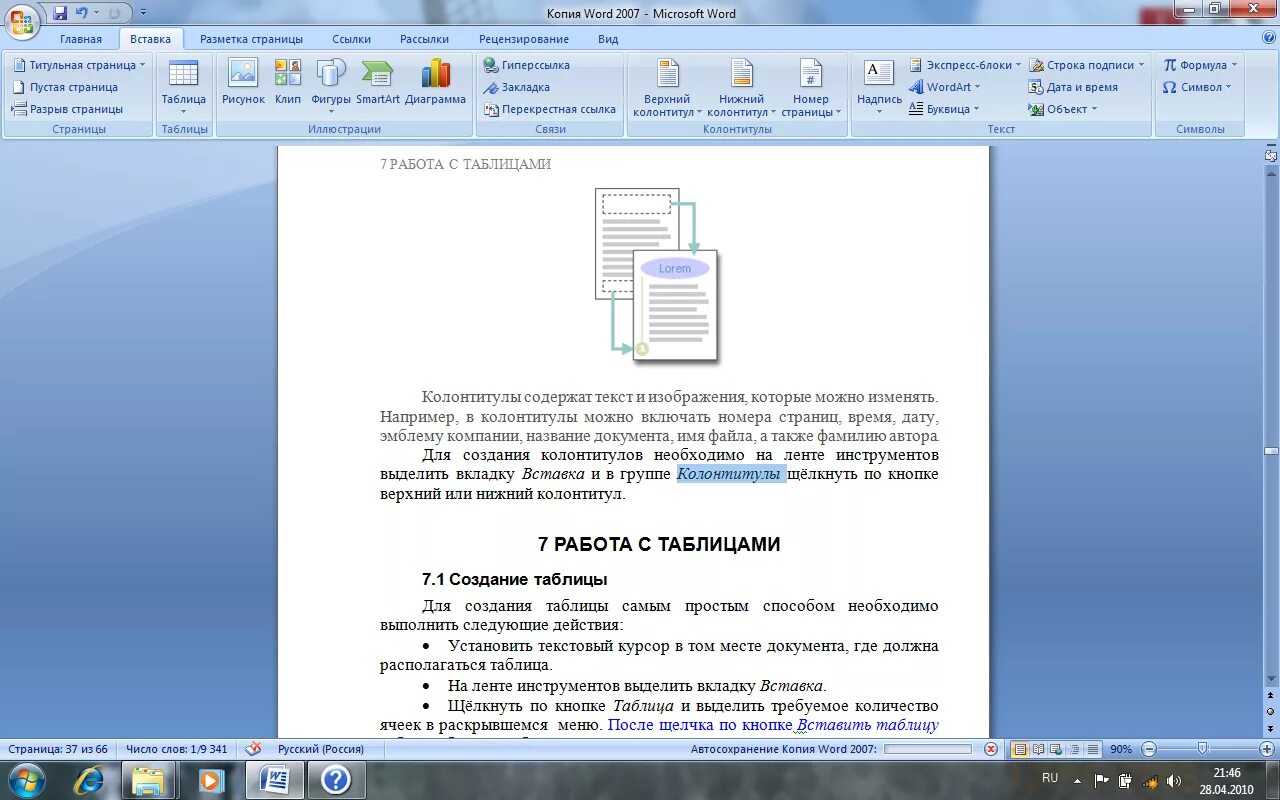Click the volume icon in system tray
1280x800 pixels.
[x=1174, y=781]
